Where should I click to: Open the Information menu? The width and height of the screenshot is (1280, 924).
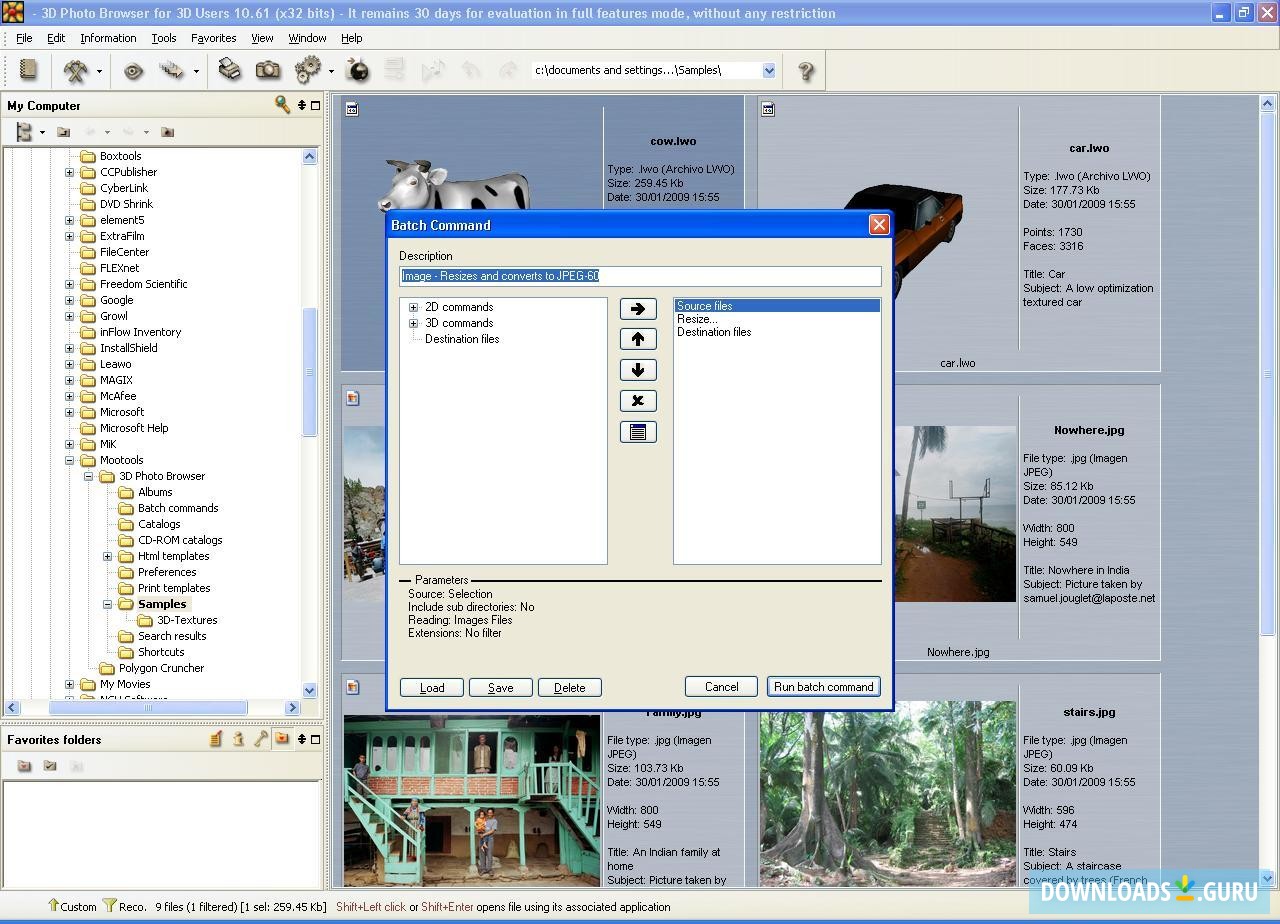[108, 38]
